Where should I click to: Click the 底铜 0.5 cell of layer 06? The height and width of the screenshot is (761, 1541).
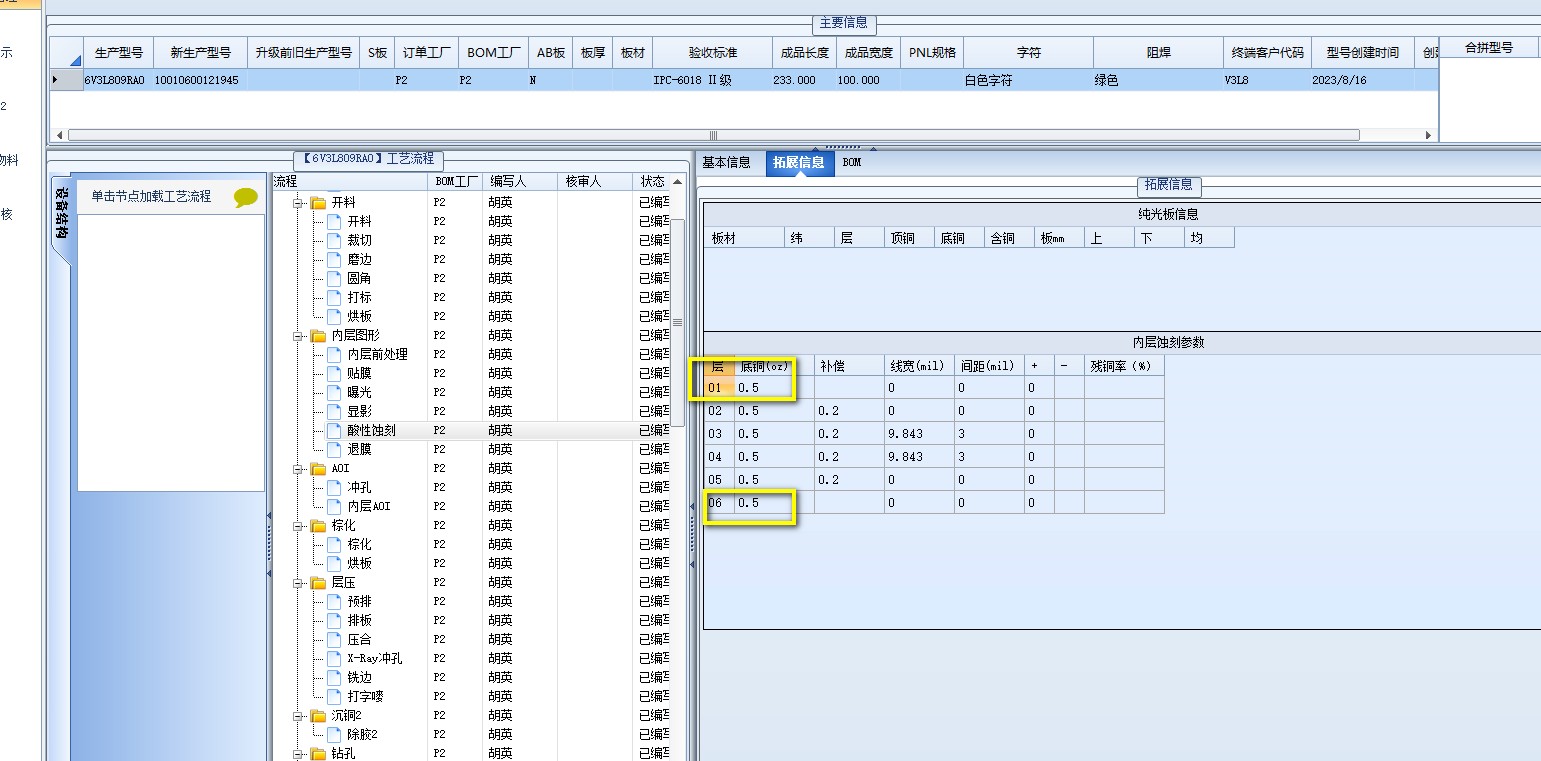click(774, 503)
